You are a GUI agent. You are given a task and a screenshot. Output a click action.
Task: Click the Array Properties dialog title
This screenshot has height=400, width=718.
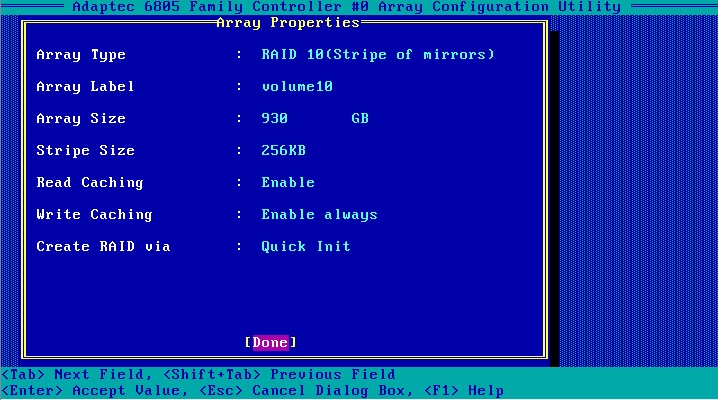(x=288, y=22)
